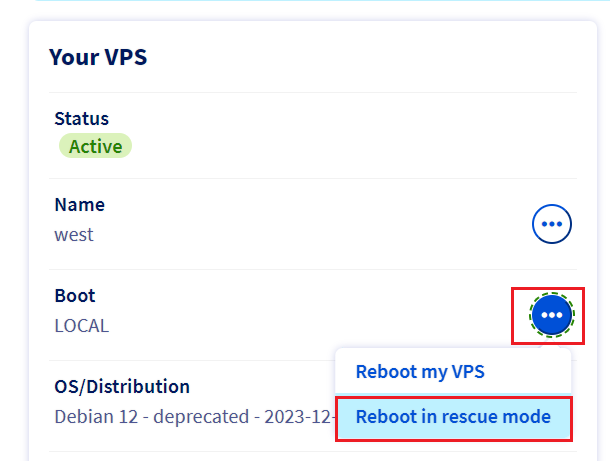The height and width of the screenshot is (461, 610).
Task: Click the Boot row ellipsis actions button
Action: coord(552,315)
